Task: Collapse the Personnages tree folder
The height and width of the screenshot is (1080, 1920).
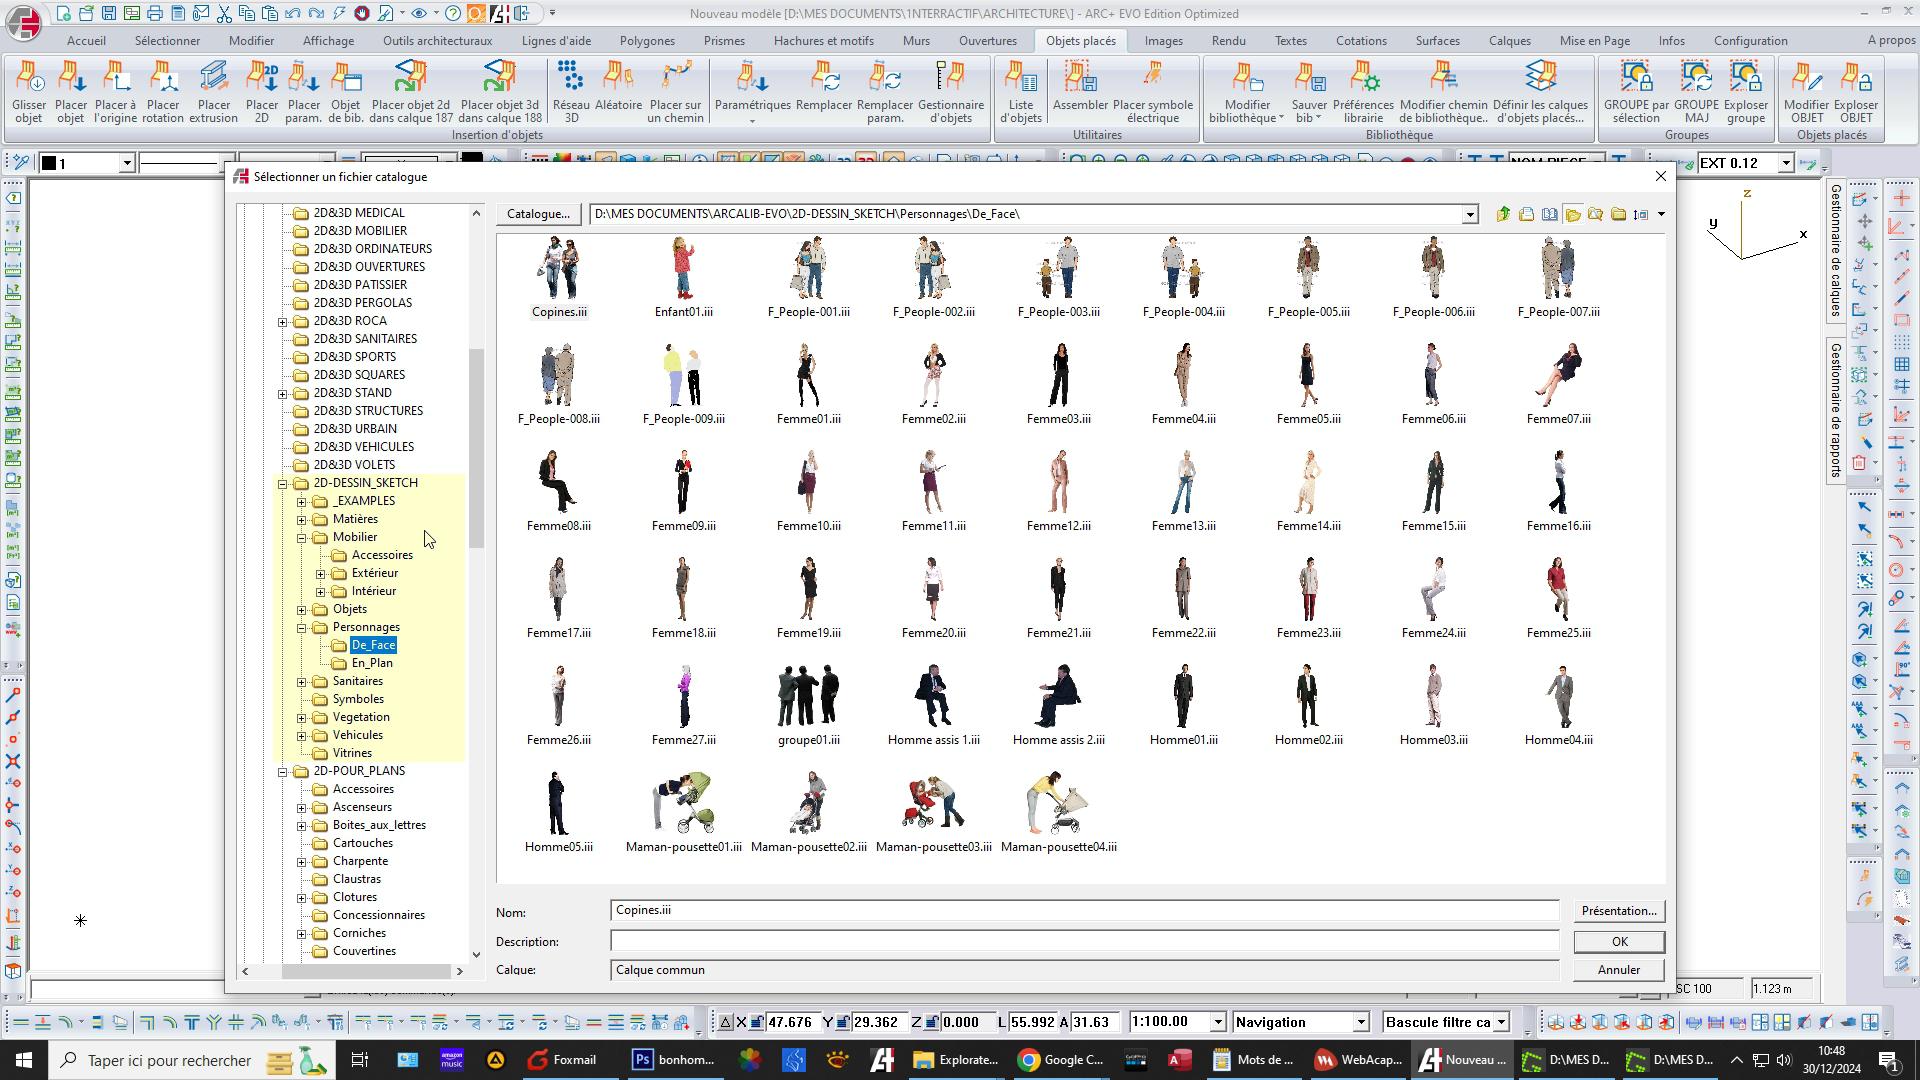Action: point(302,628)
